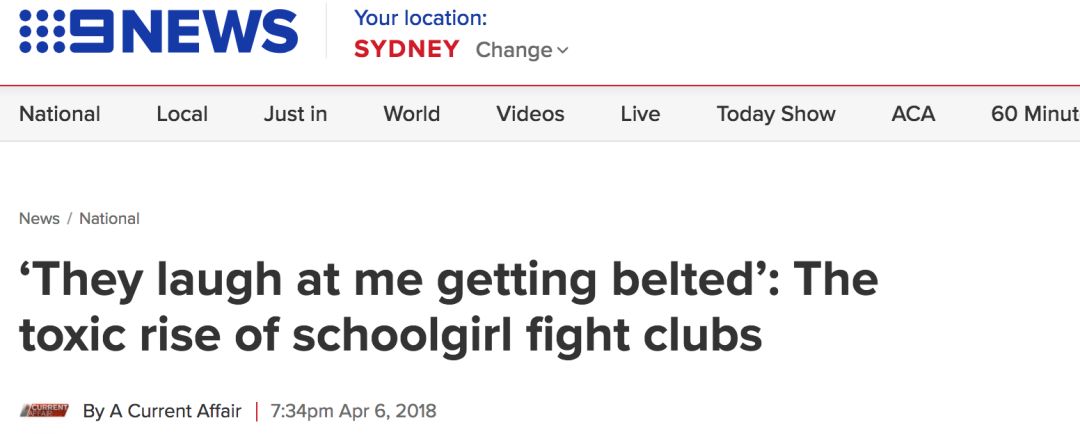Click the 9News logo
This screenshot has height=434, width=1080.
(158, 32)
